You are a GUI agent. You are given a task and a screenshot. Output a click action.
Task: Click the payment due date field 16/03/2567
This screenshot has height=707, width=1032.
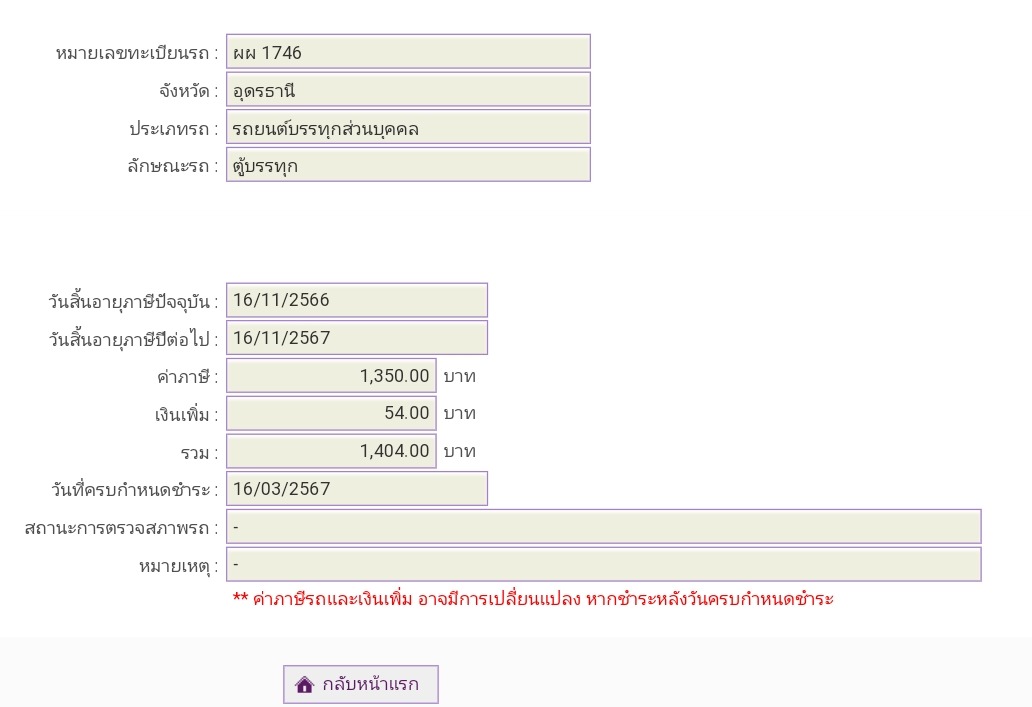click(x=357, y=488)
